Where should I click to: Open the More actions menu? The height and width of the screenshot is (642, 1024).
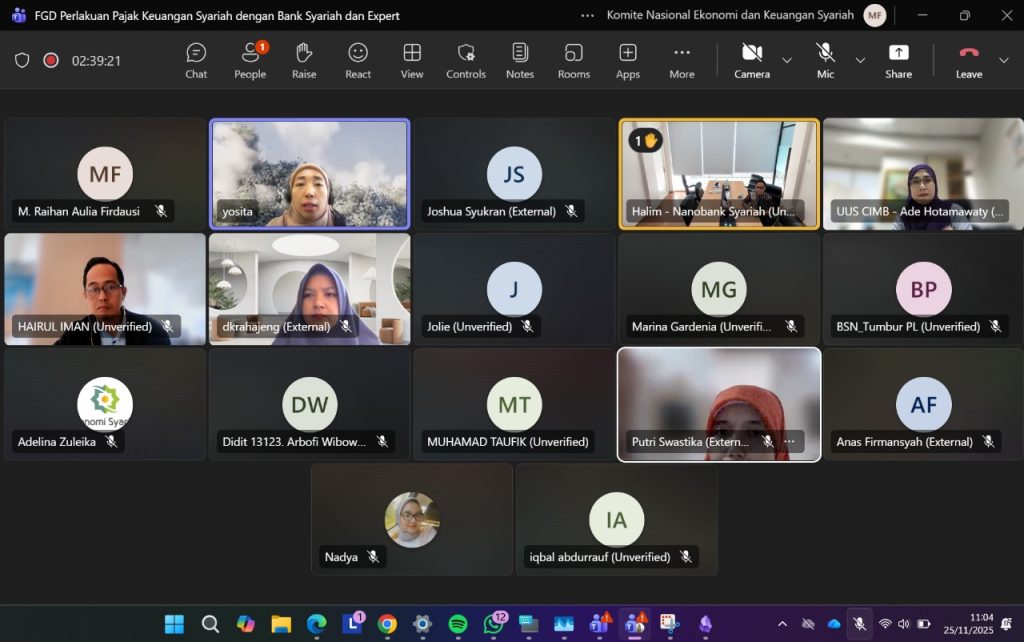[x=682, y=60]
